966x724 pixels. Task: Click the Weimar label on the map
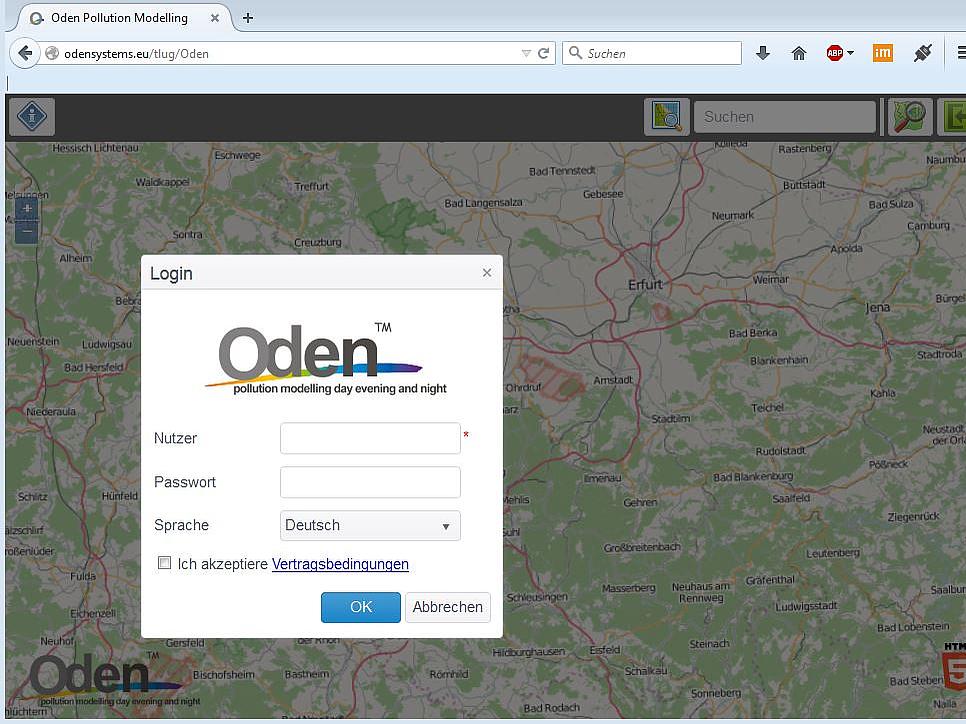pos(771,279)
